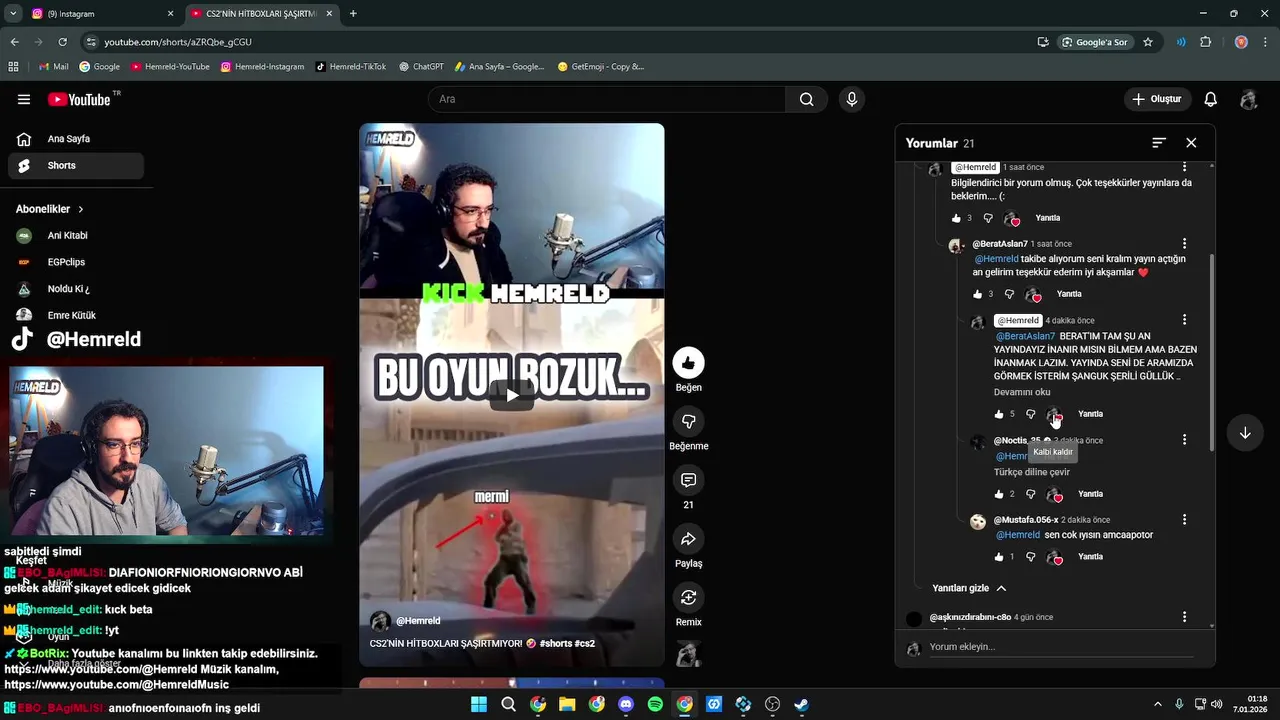Open the Remix option
This screenshot has height=720, width=1280.
[x=688, y=597]
